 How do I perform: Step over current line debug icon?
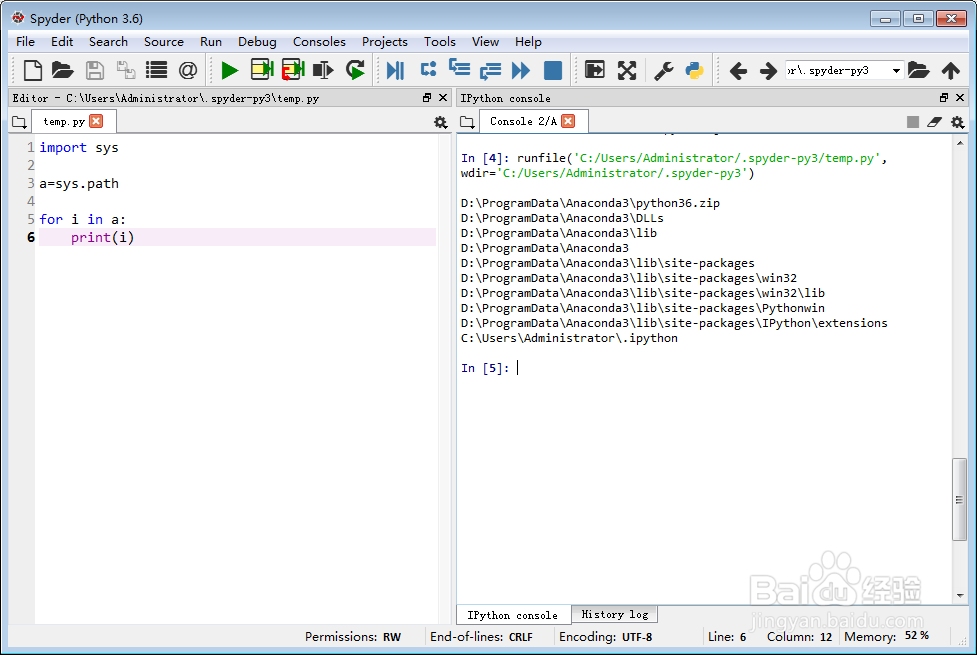point(428,70)
